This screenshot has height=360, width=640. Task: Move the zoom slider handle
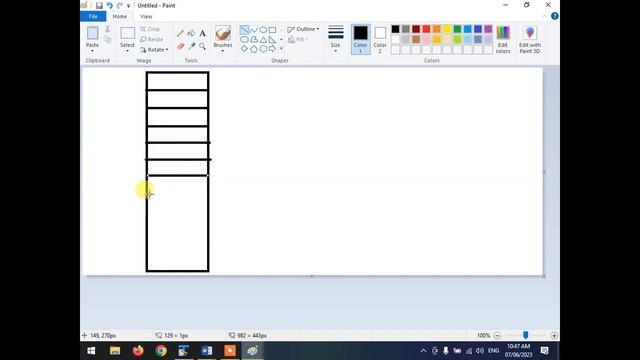(x=526, y=335)
